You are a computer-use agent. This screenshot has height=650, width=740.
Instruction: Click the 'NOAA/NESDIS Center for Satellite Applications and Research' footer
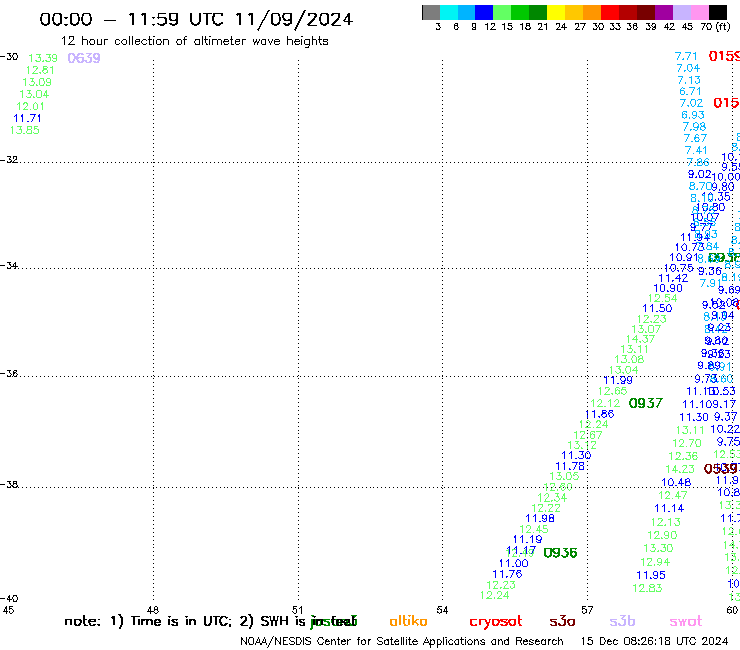402,642
